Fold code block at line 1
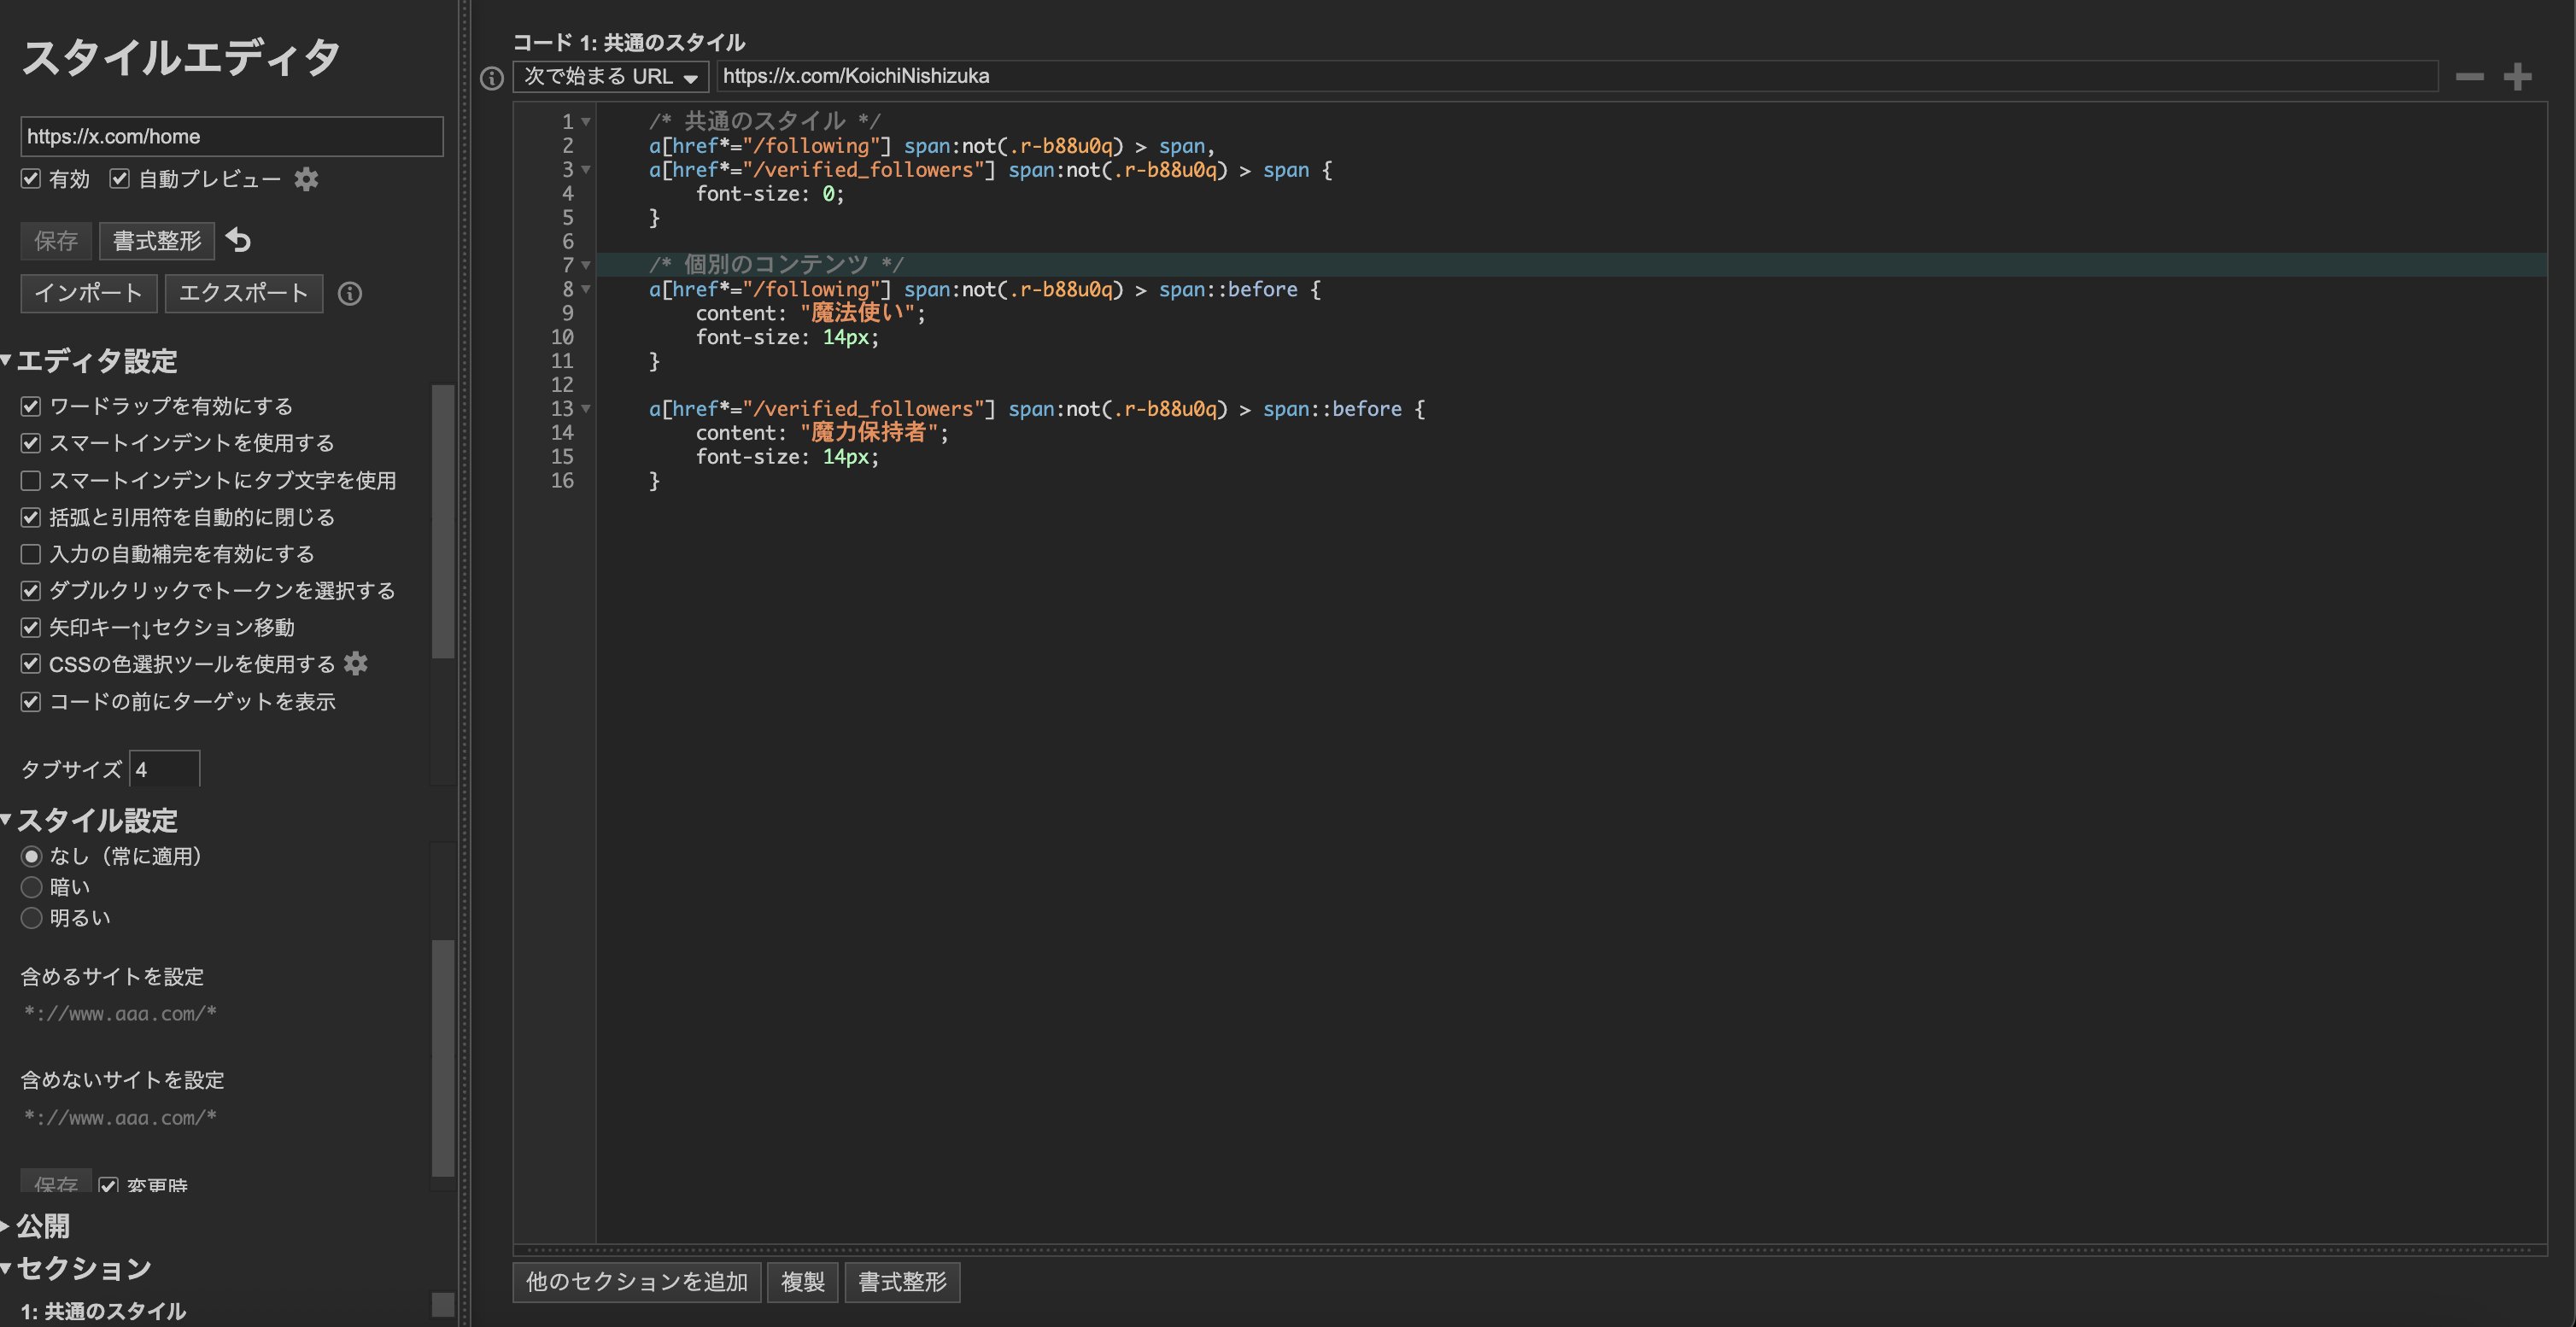The width and height of the screenshot is (2576, 1327). tap(586, 122)
